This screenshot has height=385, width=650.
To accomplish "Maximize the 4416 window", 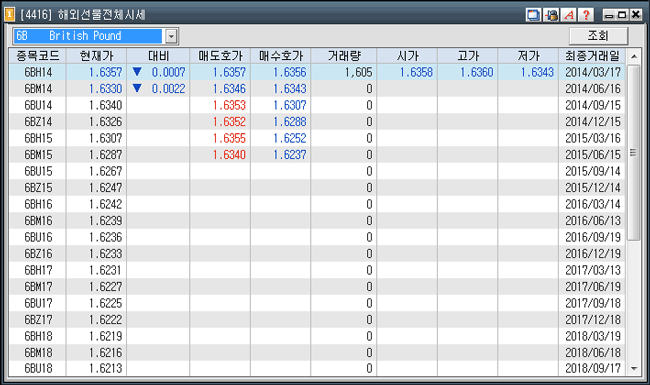I will (x=622, y=15).
